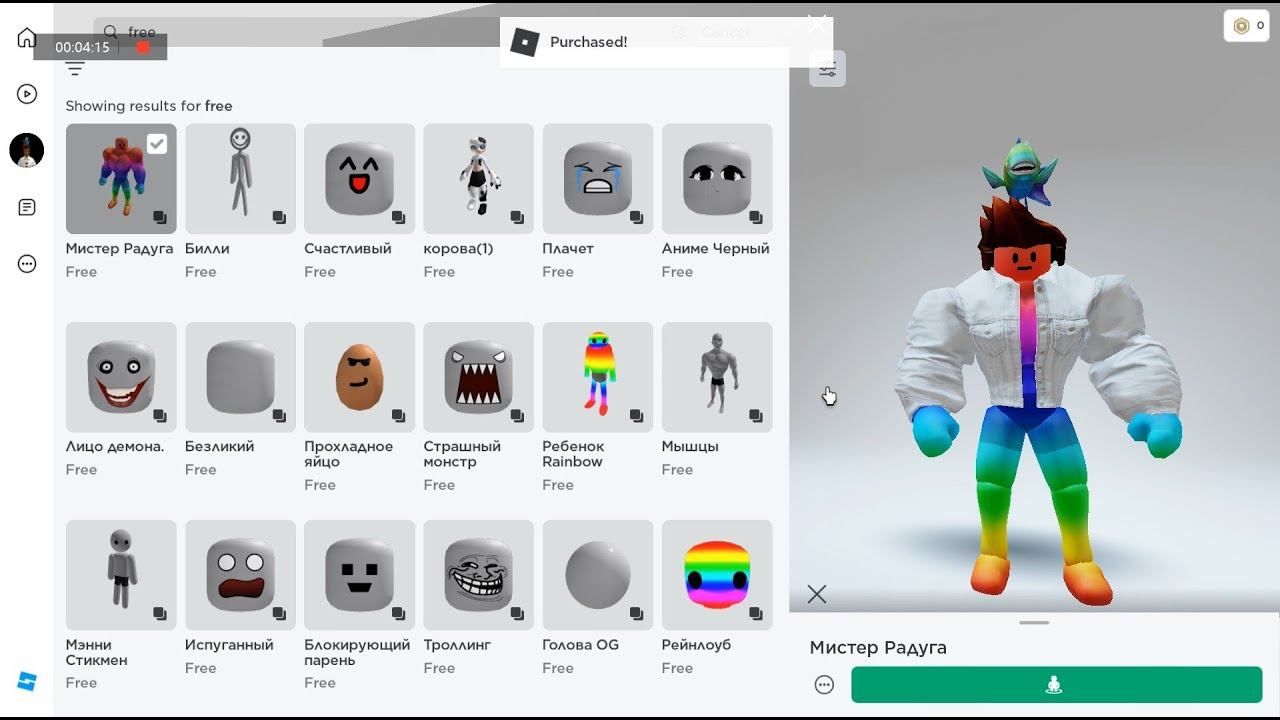Viewport: 1280px width, 720px height.
Task: Open the avatar profile picture in sidebar
Action: pos(27,150)
